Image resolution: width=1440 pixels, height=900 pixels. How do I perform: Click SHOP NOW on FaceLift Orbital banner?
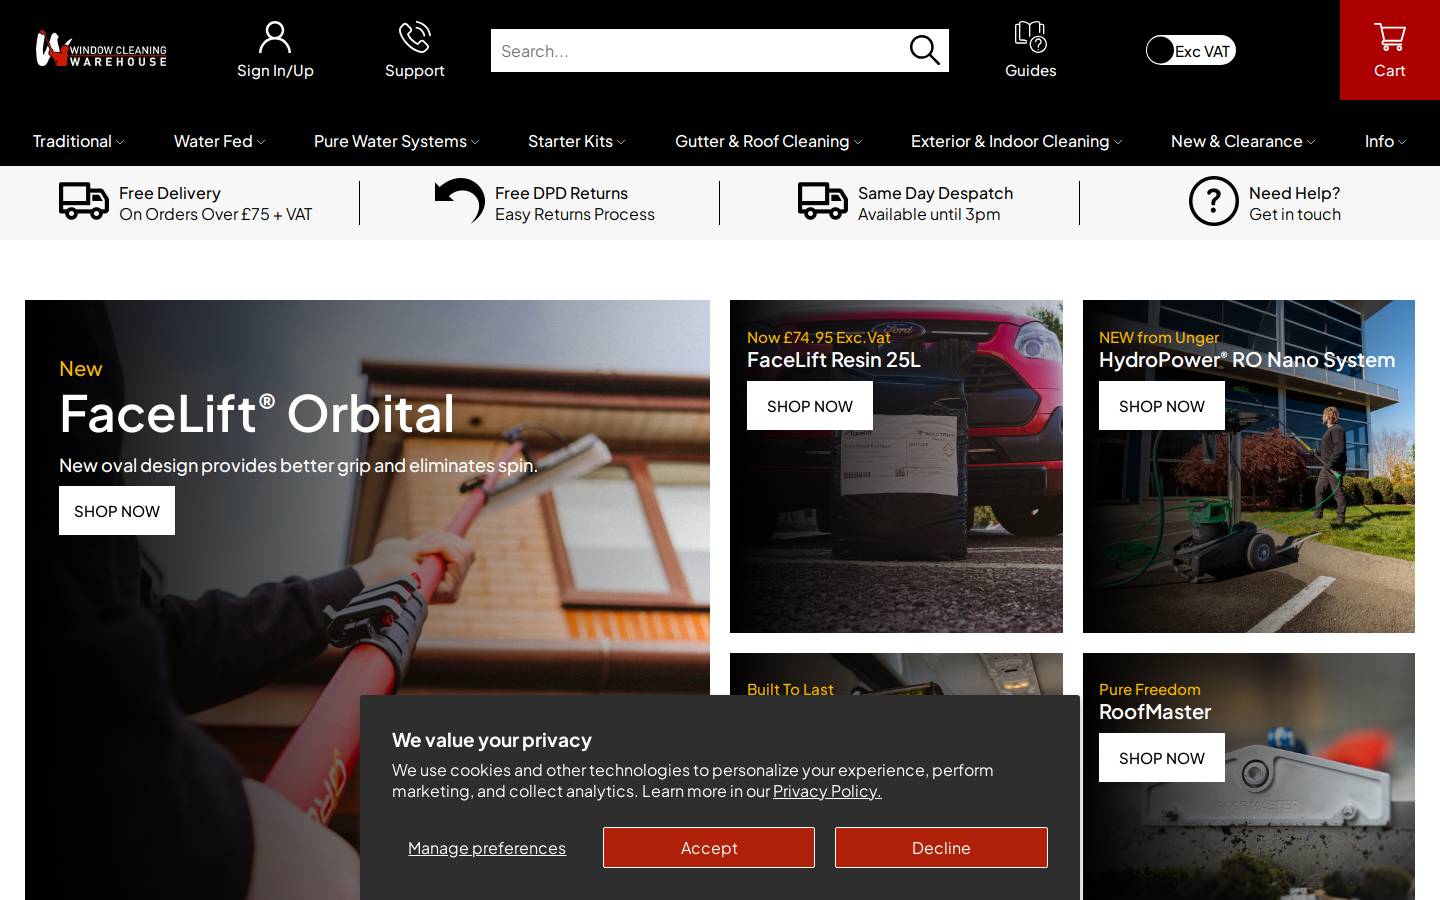[117, 511]
